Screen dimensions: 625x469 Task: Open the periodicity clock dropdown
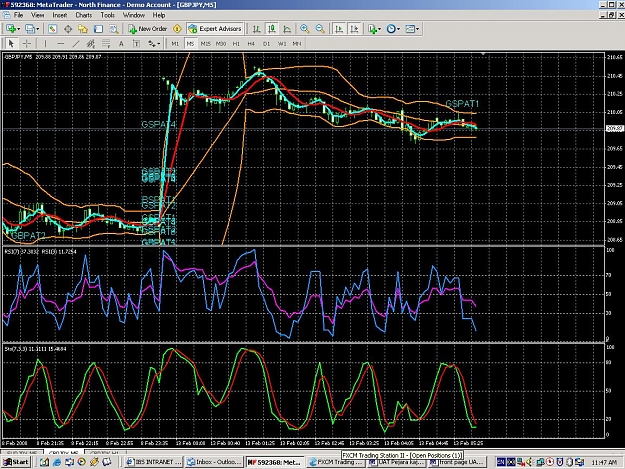point(393,29)
